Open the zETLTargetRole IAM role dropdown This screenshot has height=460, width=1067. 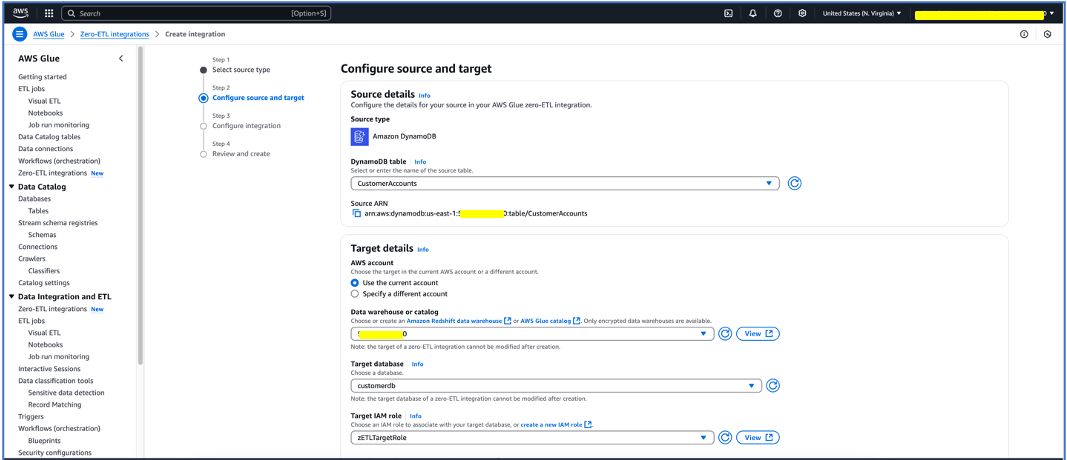532,438
